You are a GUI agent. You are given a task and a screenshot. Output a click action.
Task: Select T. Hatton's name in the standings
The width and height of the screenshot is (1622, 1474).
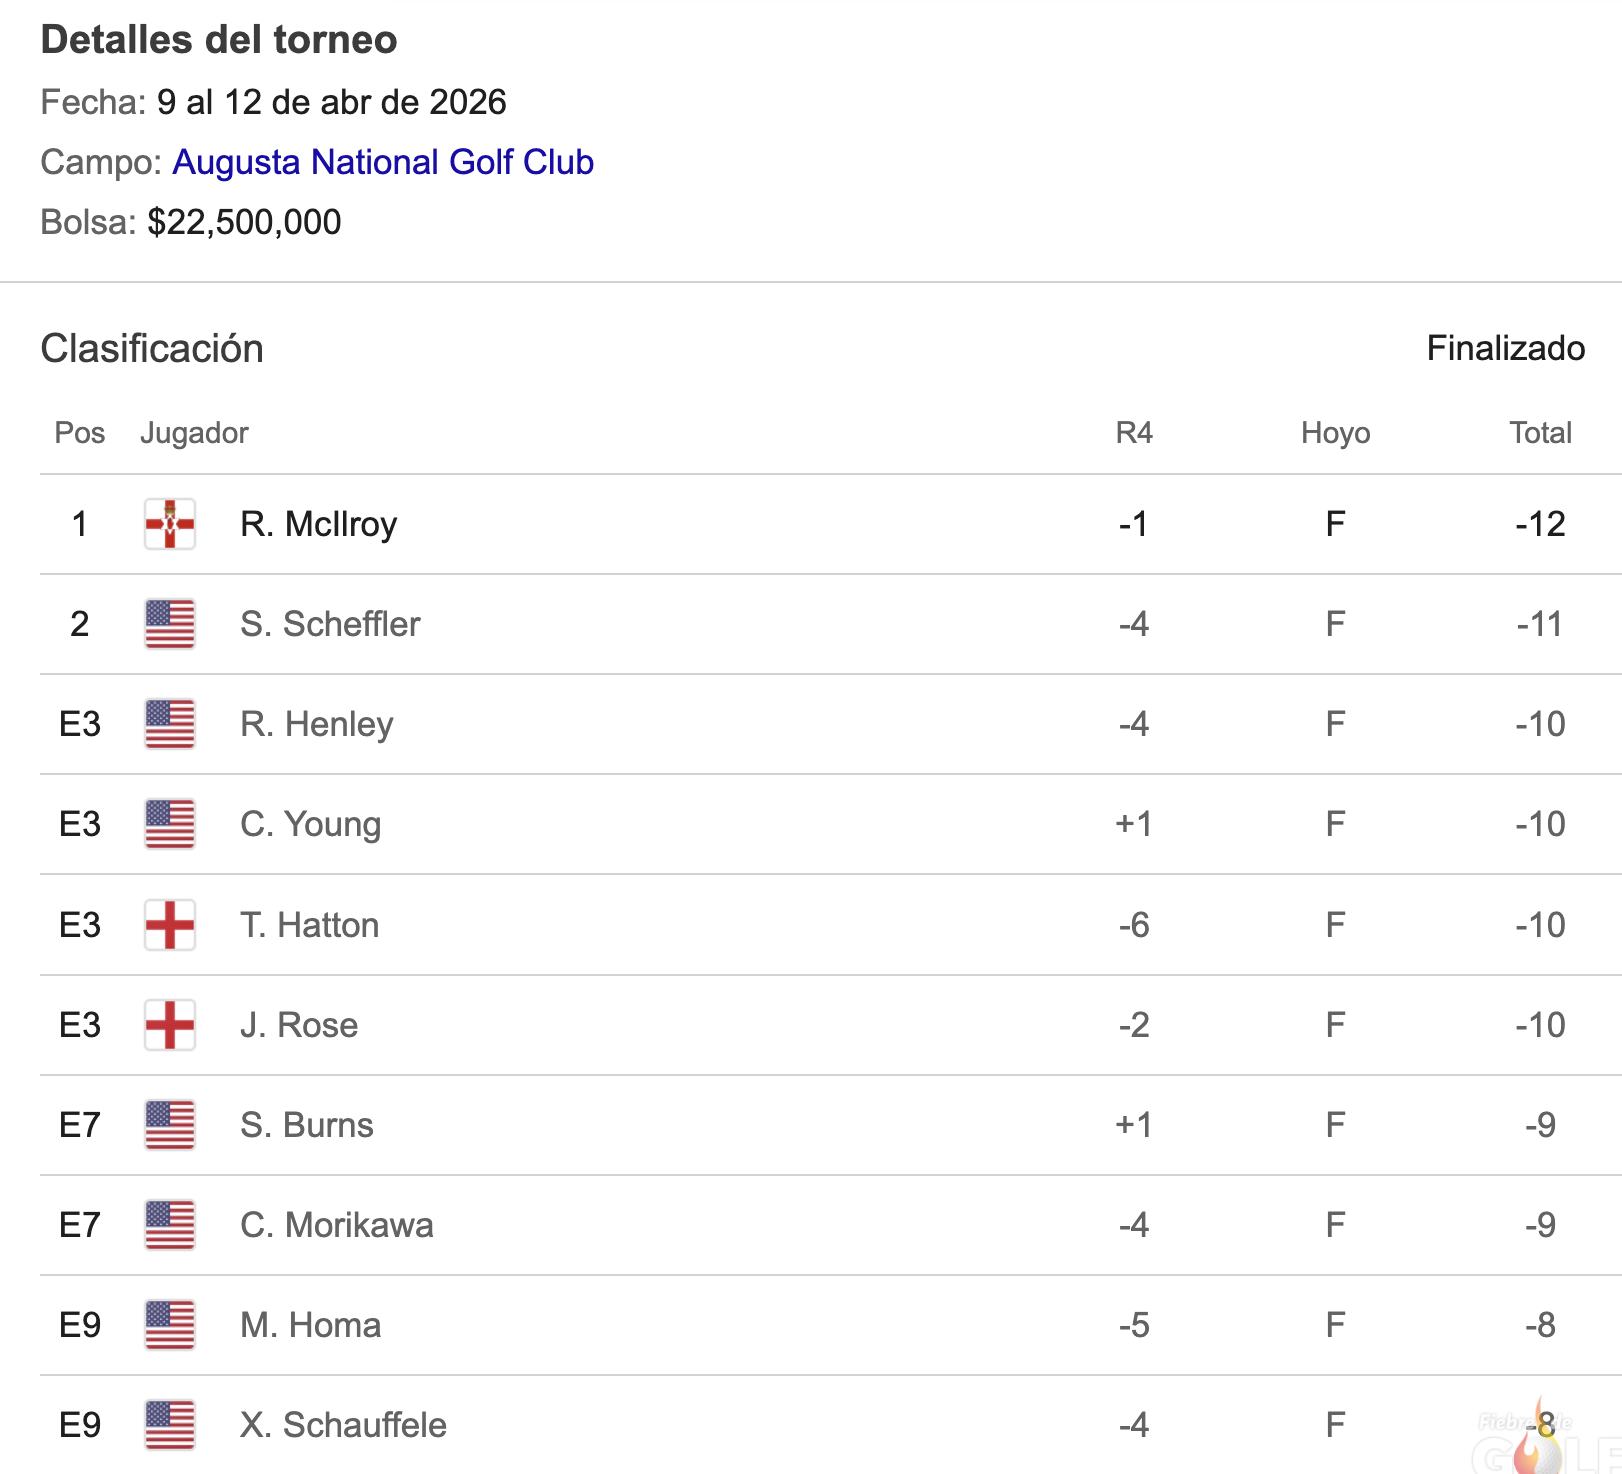tap(309, 925)
